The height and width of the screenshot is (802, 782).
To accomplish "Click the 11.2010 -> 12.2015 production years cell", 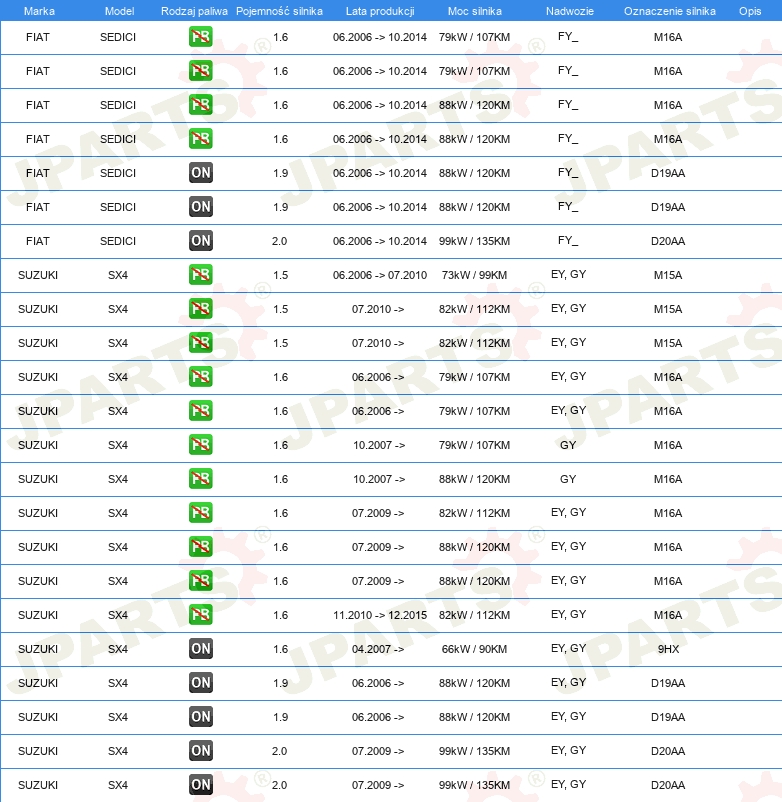I will click(379, 615).
